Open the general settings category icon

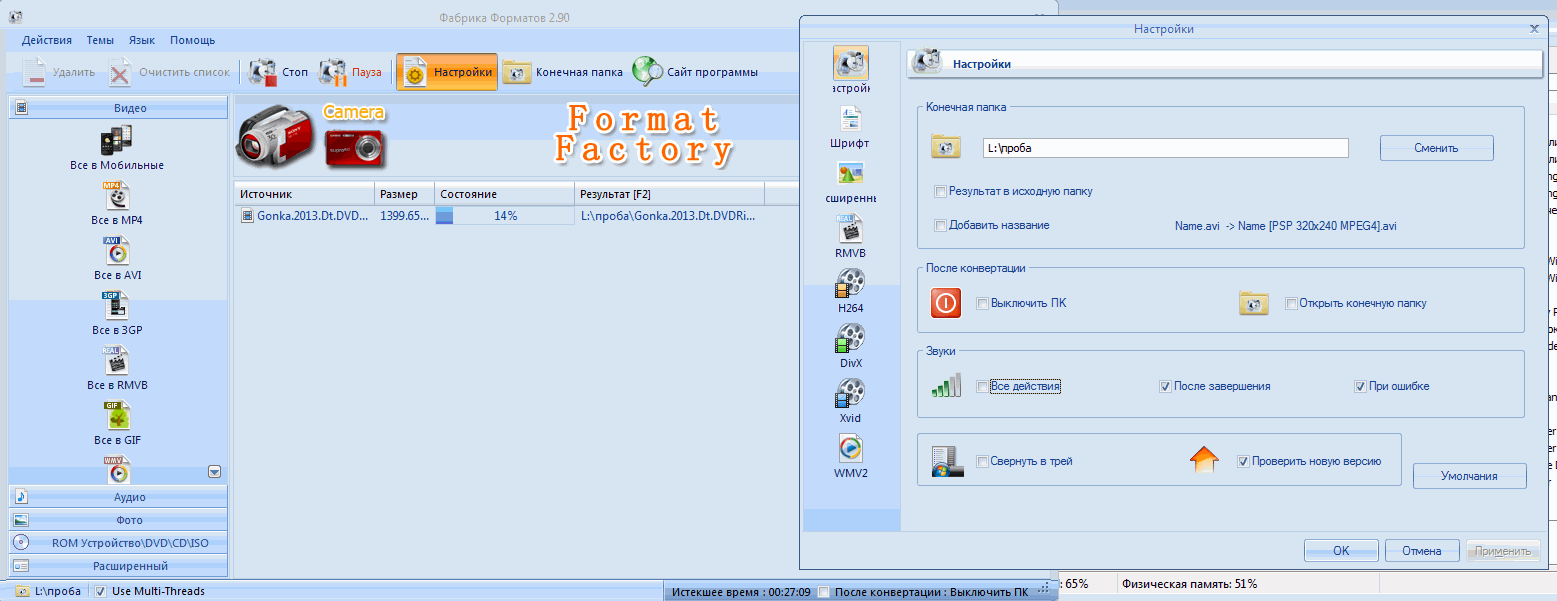[851, 64]
